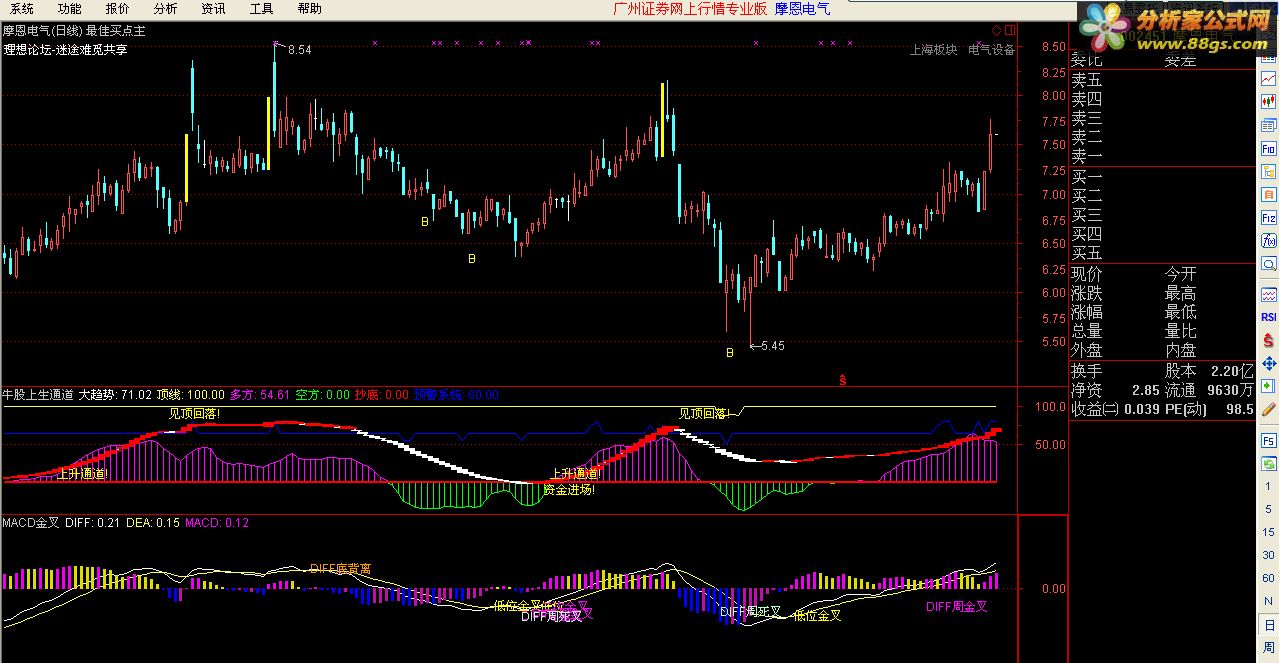Image resolution: width=1279 pixels, height=663 pixels.
Task: Click the magnifier search icon
Action: (1268, 264)
